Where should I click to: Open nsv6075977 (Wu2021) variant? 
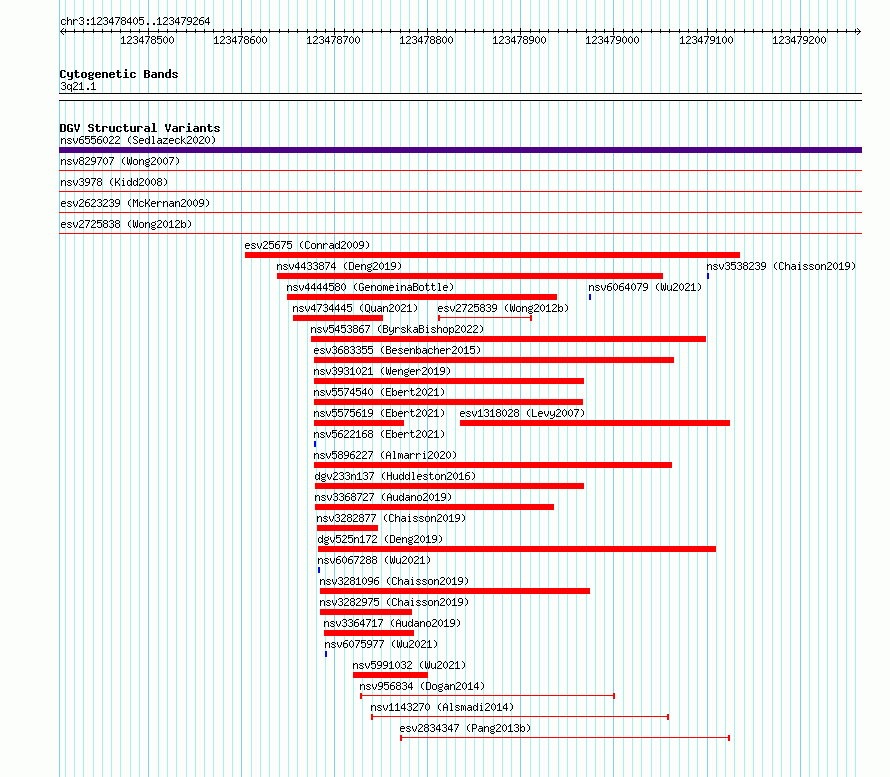pos(381,644)
